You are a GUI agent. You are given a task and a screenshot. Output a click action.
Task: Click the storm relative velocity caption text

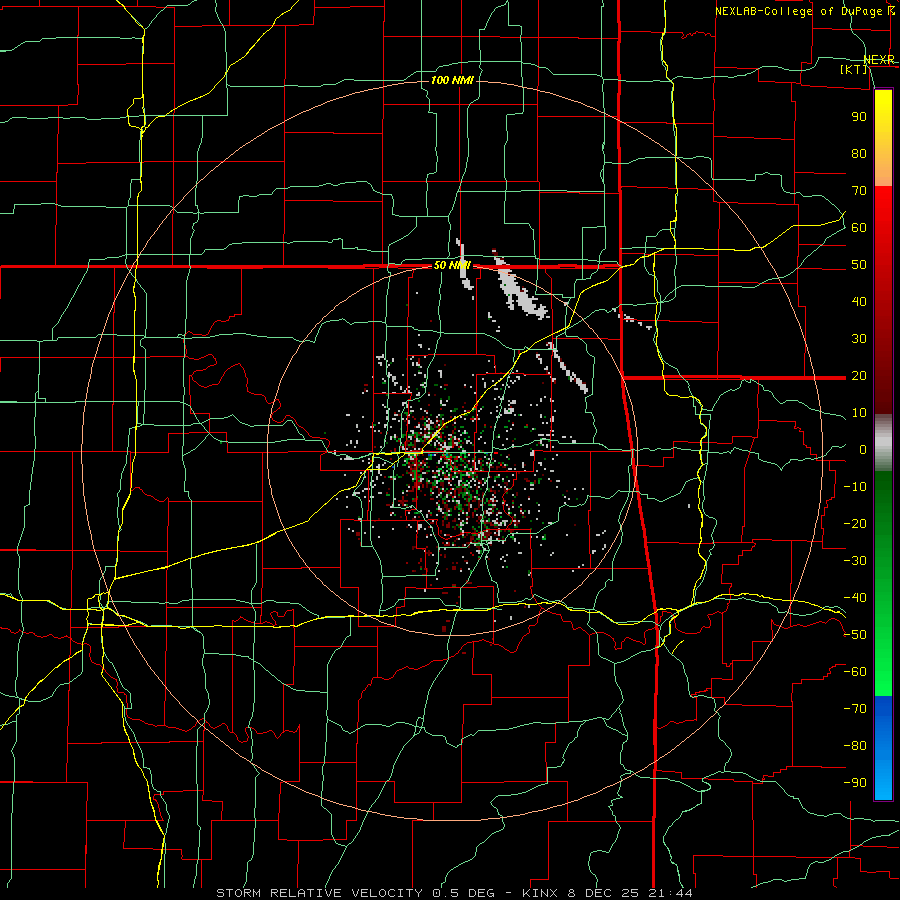point(454,893)
